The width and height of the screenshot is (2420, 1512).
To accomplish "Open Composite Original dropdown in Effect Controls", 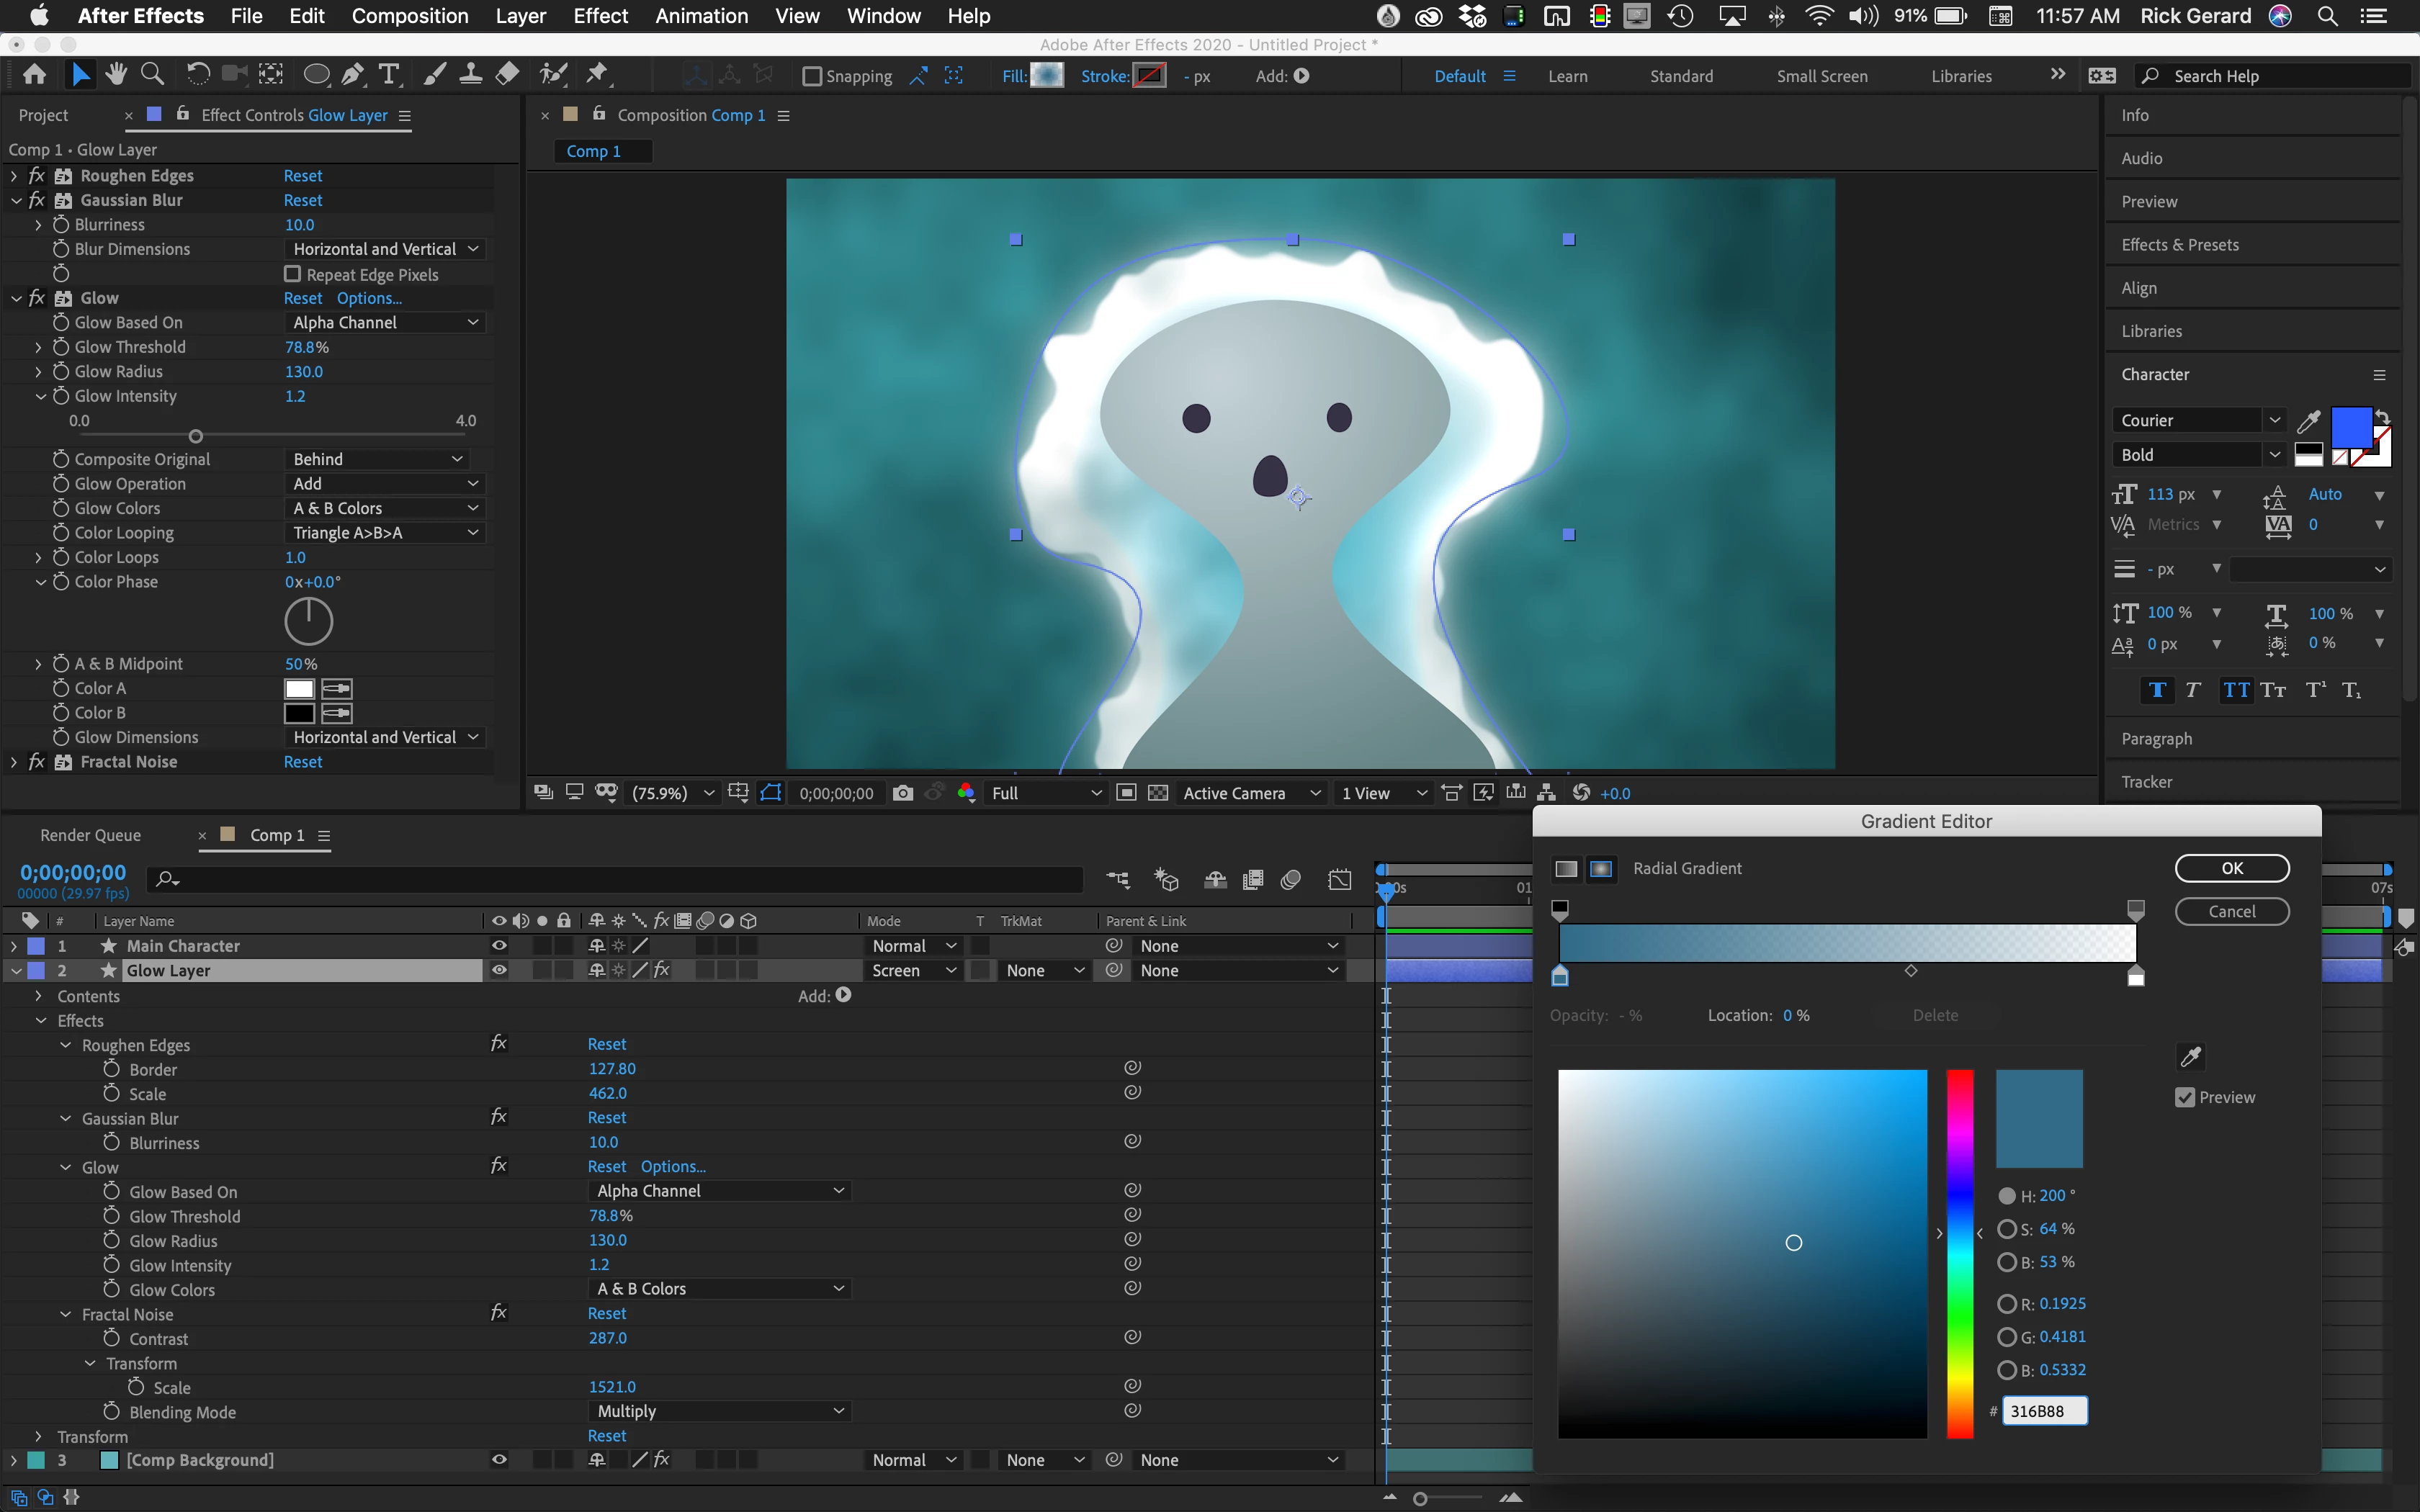I will (x=376, y=459).
